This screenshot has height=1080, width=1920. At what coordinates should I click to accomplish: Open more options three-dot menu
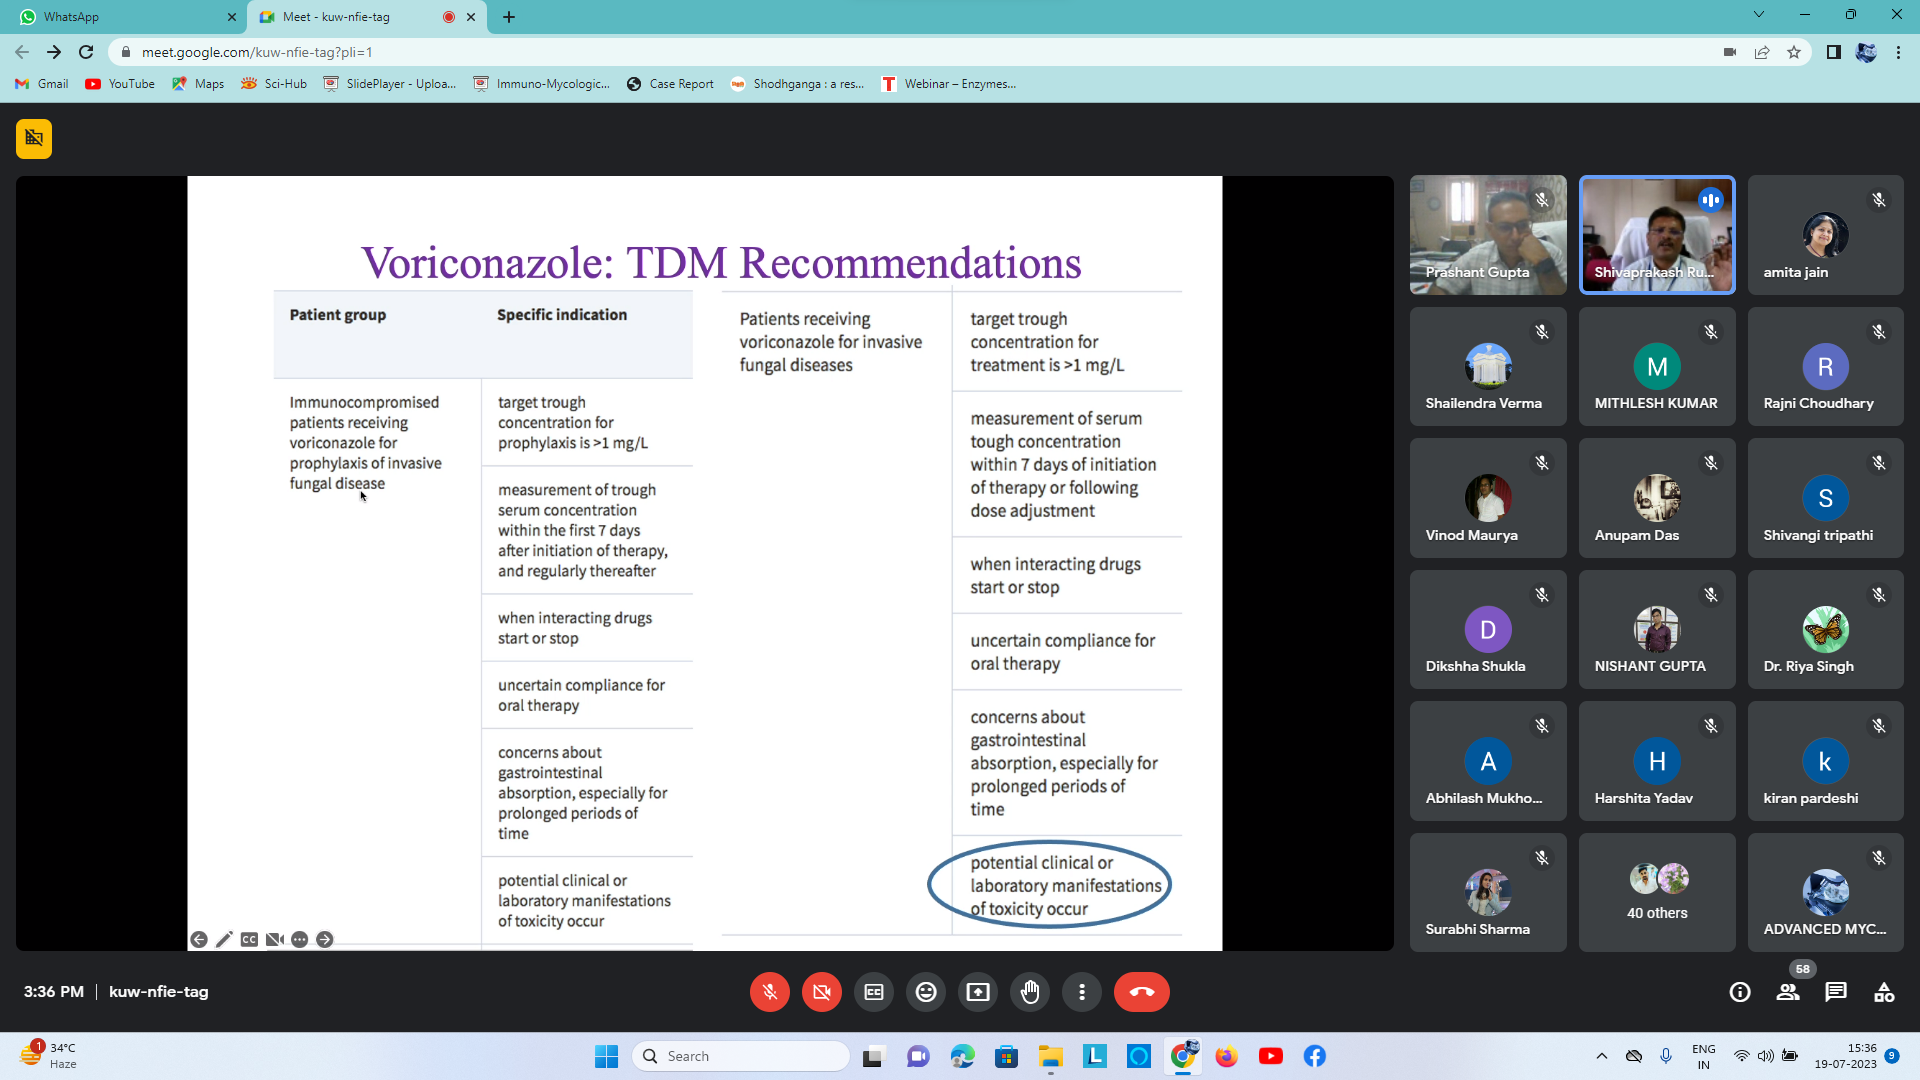(1082, 992)
